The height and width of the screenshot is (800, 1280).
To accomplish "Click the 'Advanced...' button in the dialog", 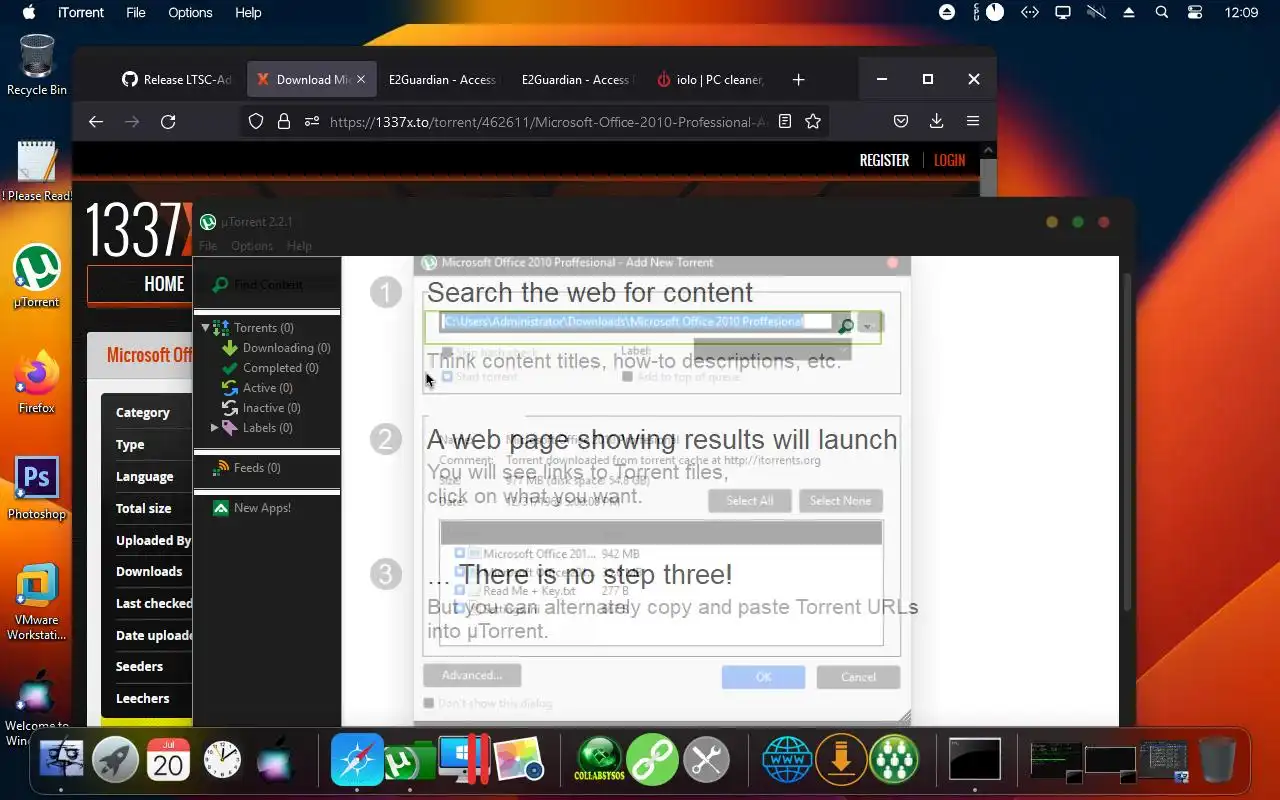I will [472, 675].
